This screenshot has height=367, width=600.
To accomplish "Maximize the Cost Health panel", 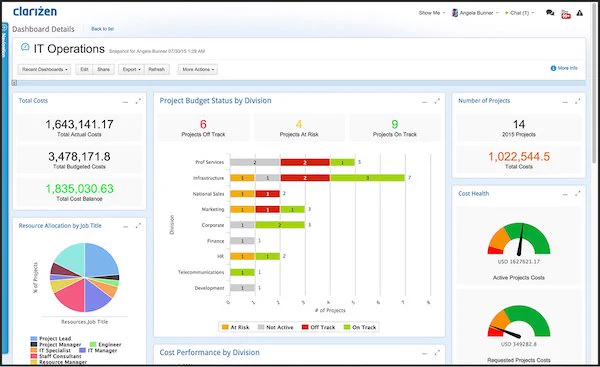I will coord(577,194).
